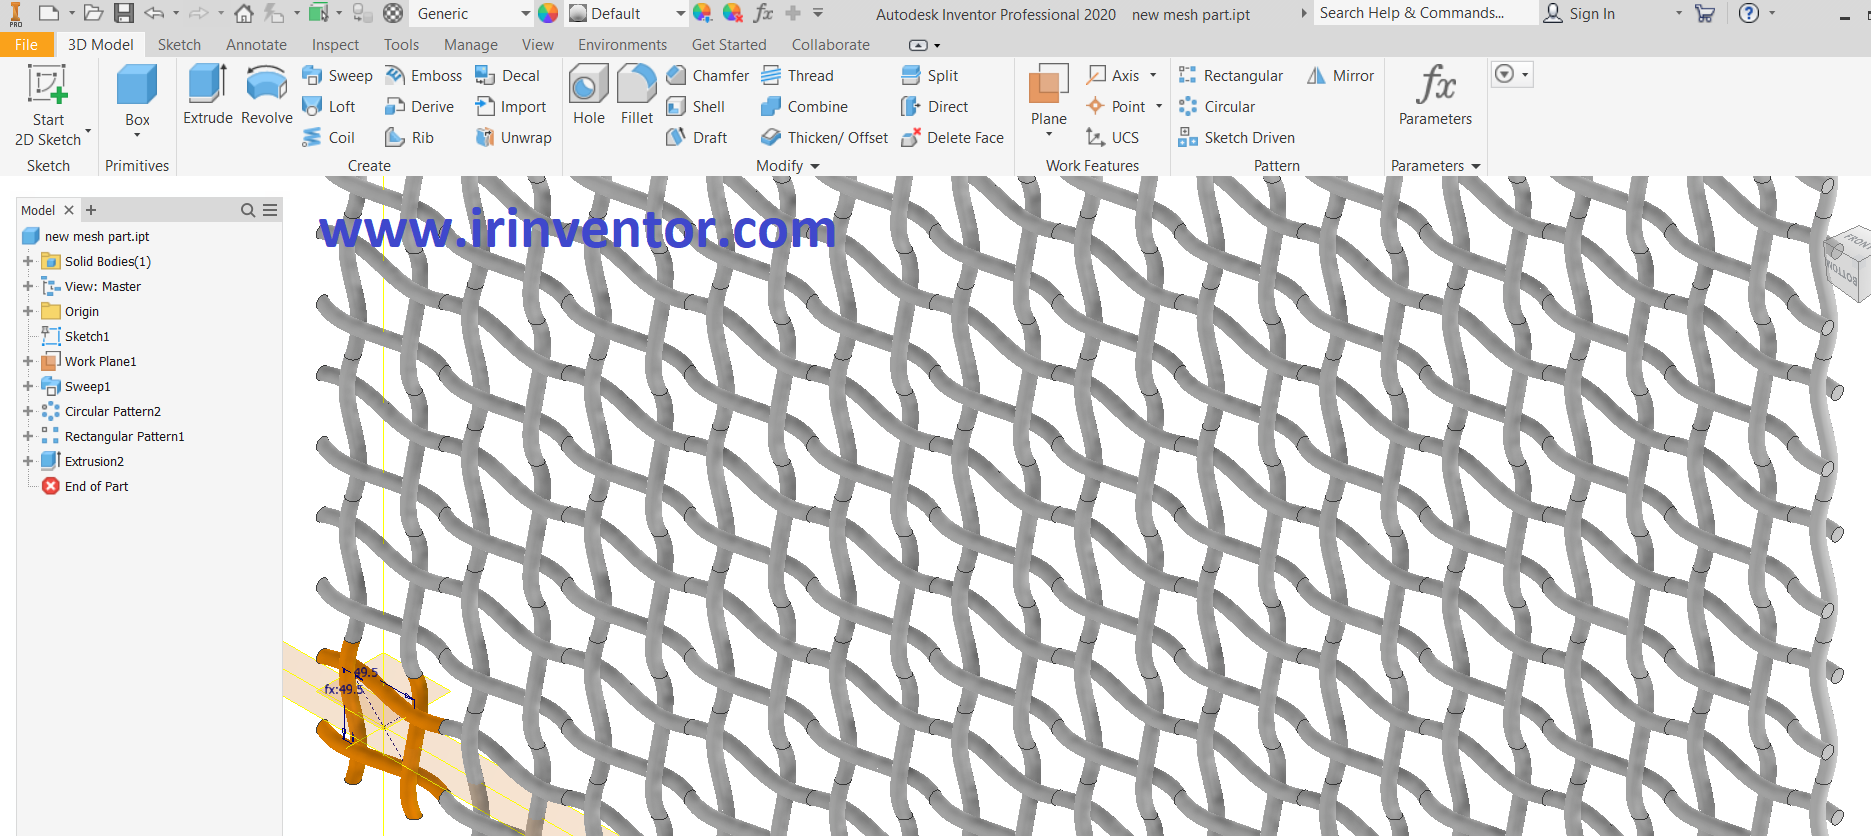Activate the Extrude tool
This screenshot has width=1871, height=836.
coord(208,95)
